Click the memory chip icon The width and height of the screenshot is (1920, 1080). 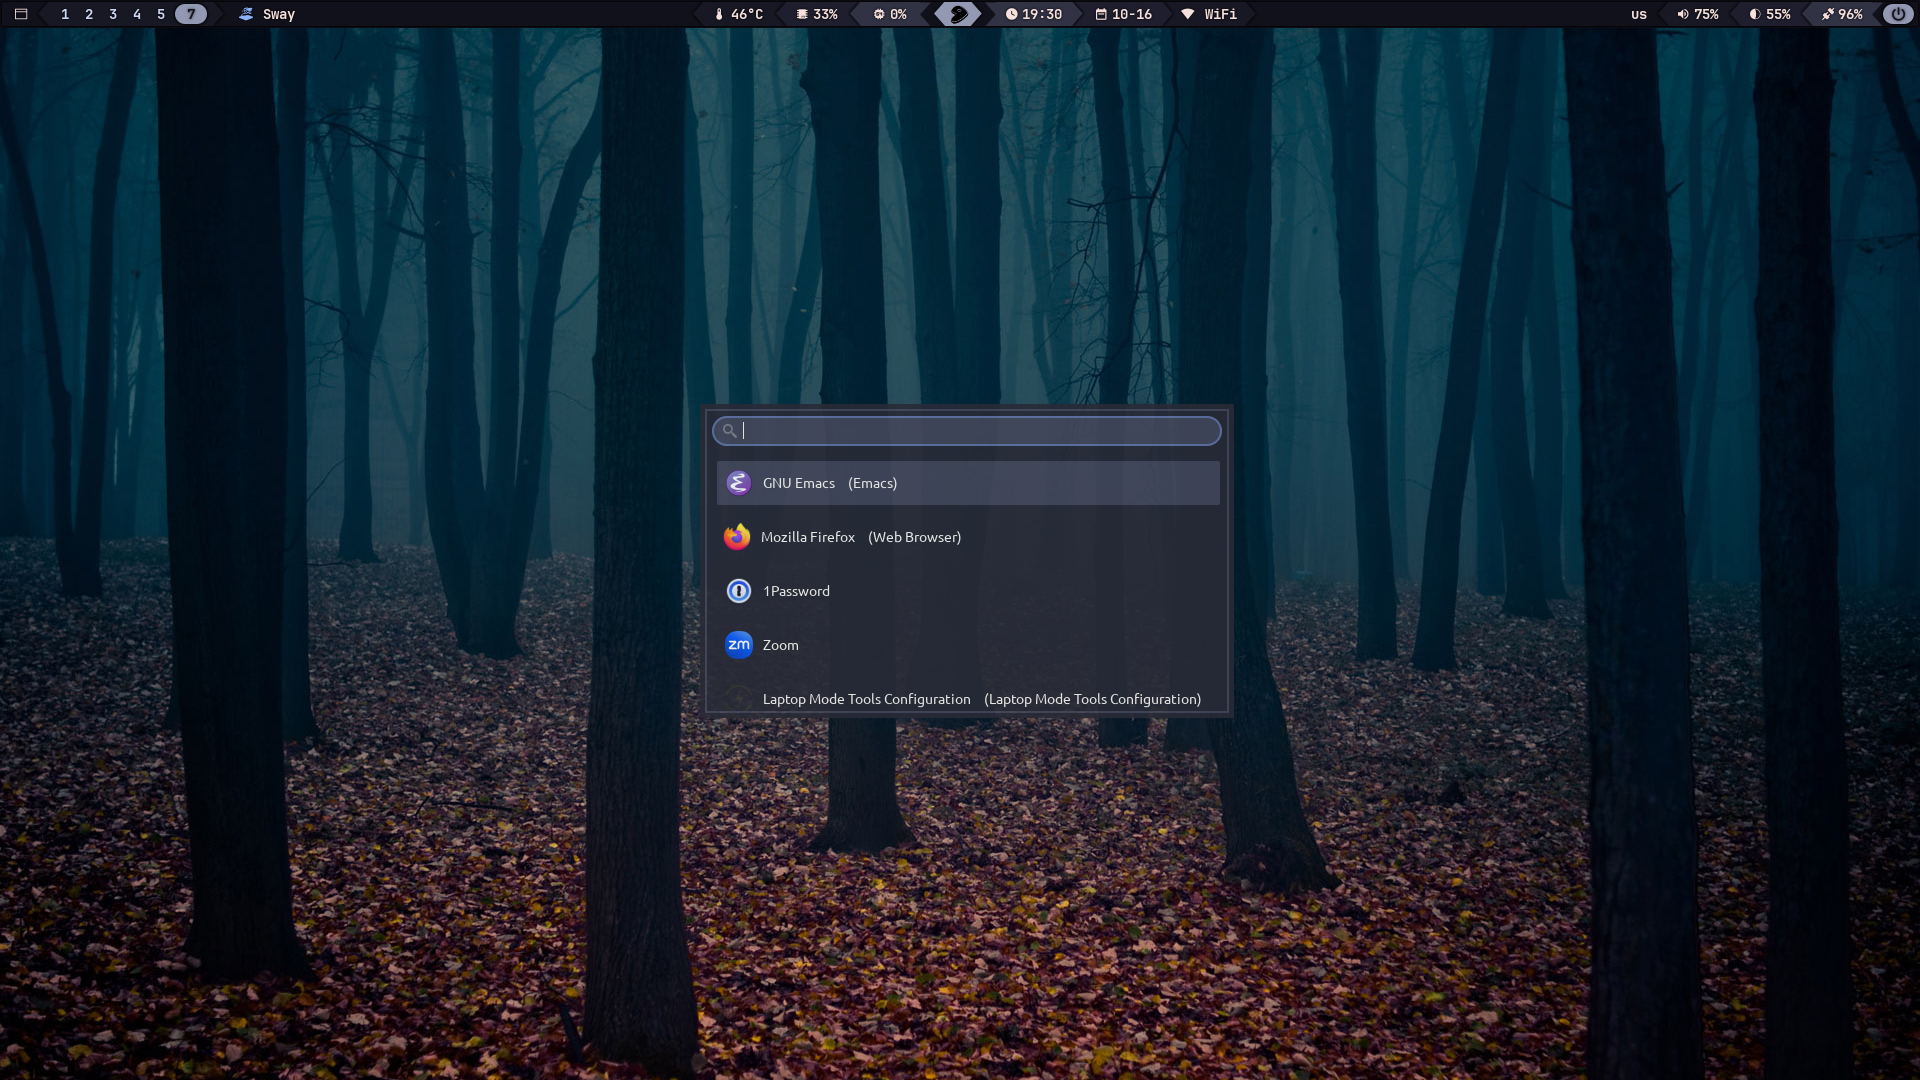802,14
